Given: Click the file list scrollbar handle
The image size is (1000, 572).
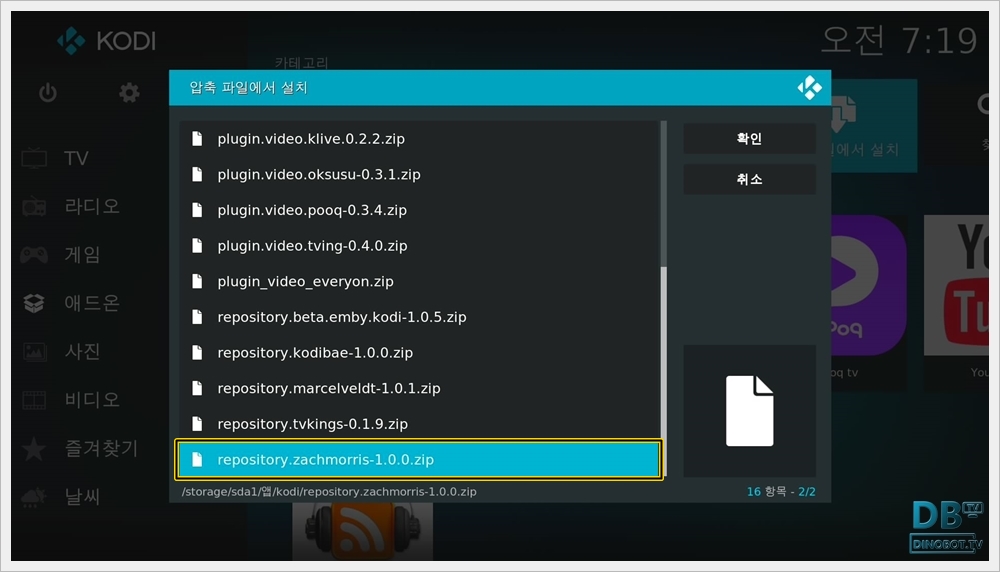Looking at the screenshot, I should (664, 372).
